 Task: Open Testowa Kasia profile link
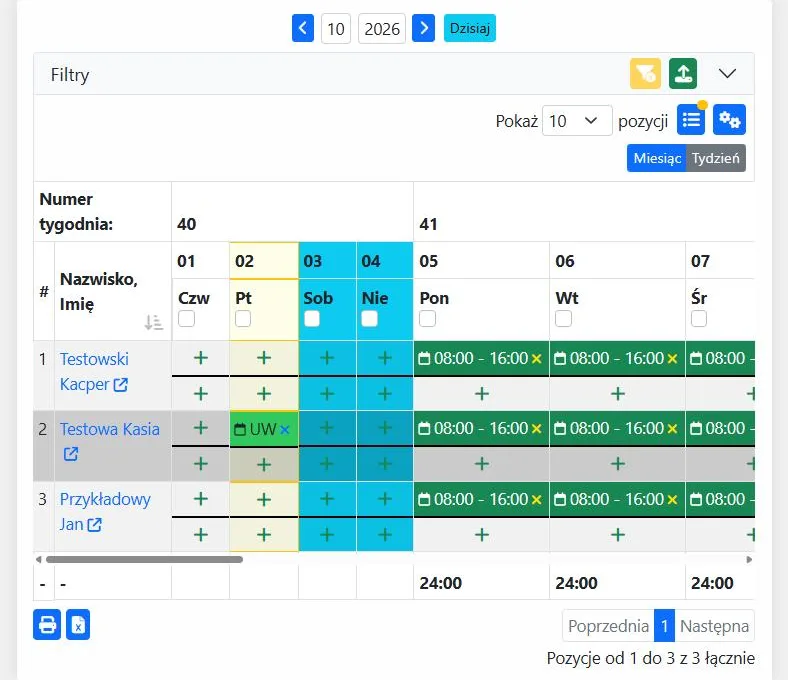point(110,429)
